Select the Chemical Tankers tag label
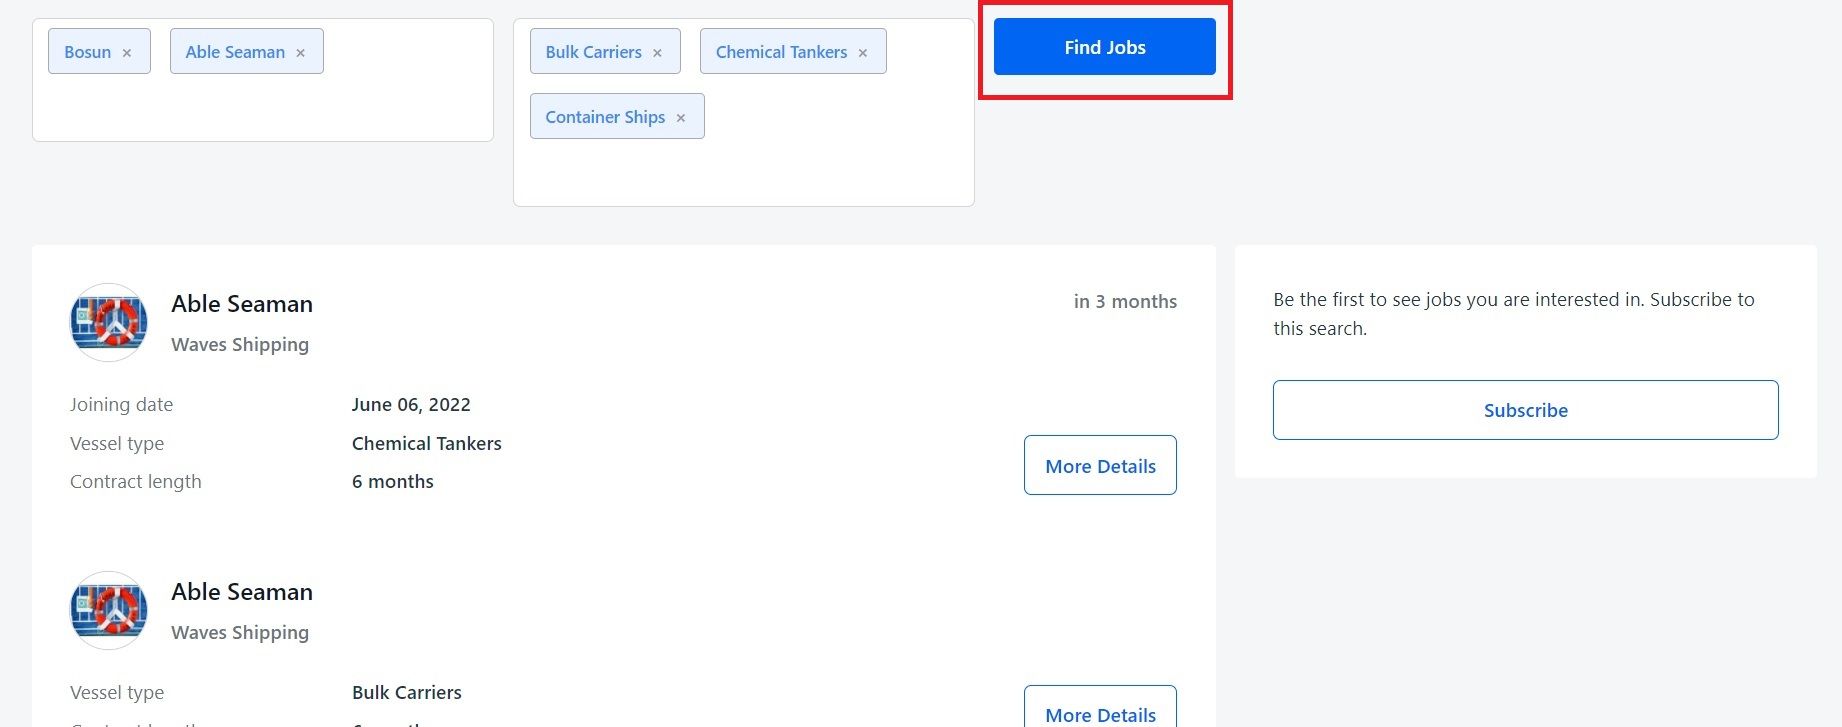The height and width of the screenshot is (727, 1842). tap(781, 52)
